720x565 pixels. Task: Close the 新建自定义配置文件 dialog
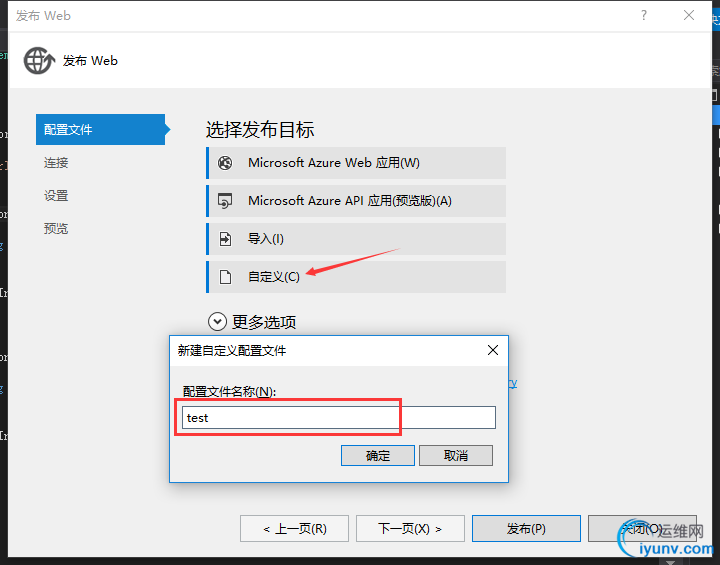coord(493,350)
